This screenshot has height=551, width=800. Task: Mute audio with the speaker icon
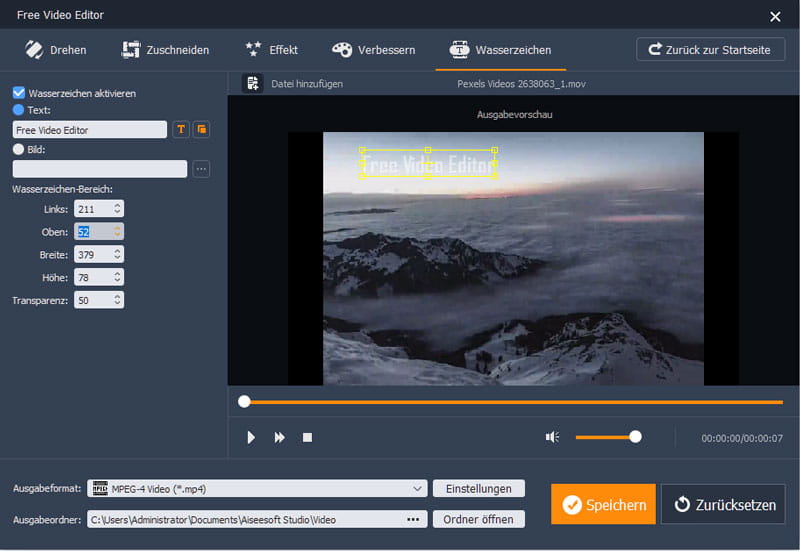552,437
